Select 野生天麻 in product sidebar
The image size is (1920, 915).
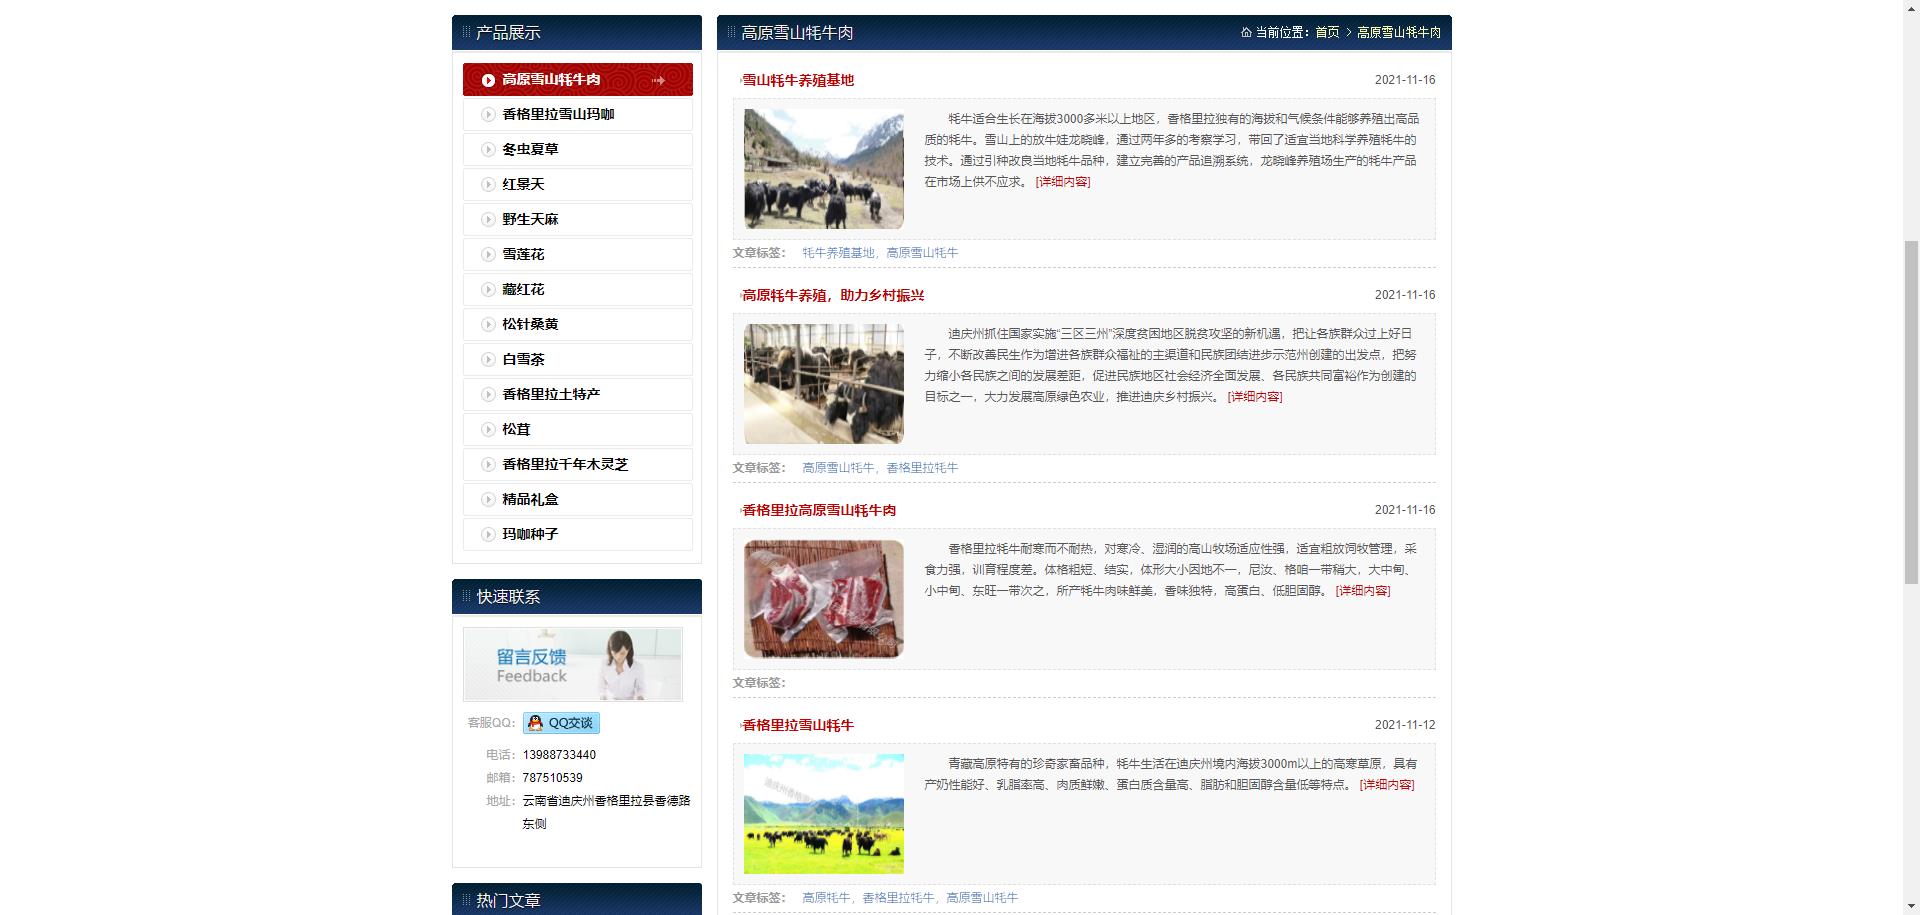[x=530, y=220]
